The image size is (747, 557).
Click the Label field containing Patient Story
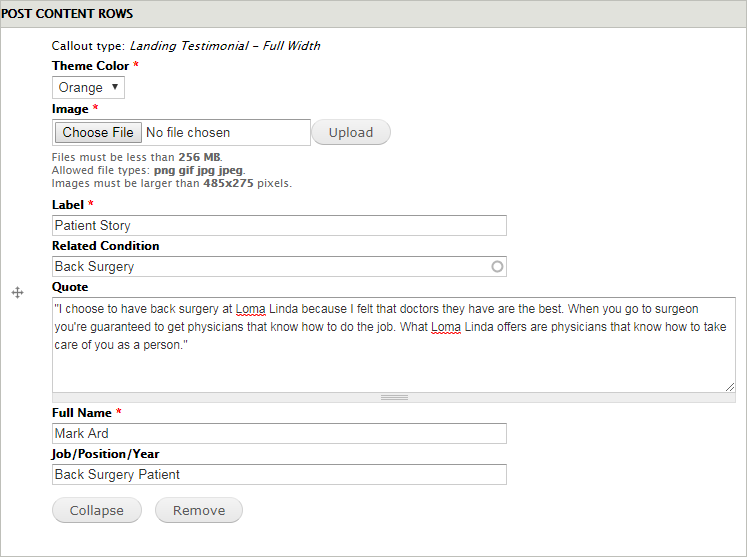tap(279, 225)
